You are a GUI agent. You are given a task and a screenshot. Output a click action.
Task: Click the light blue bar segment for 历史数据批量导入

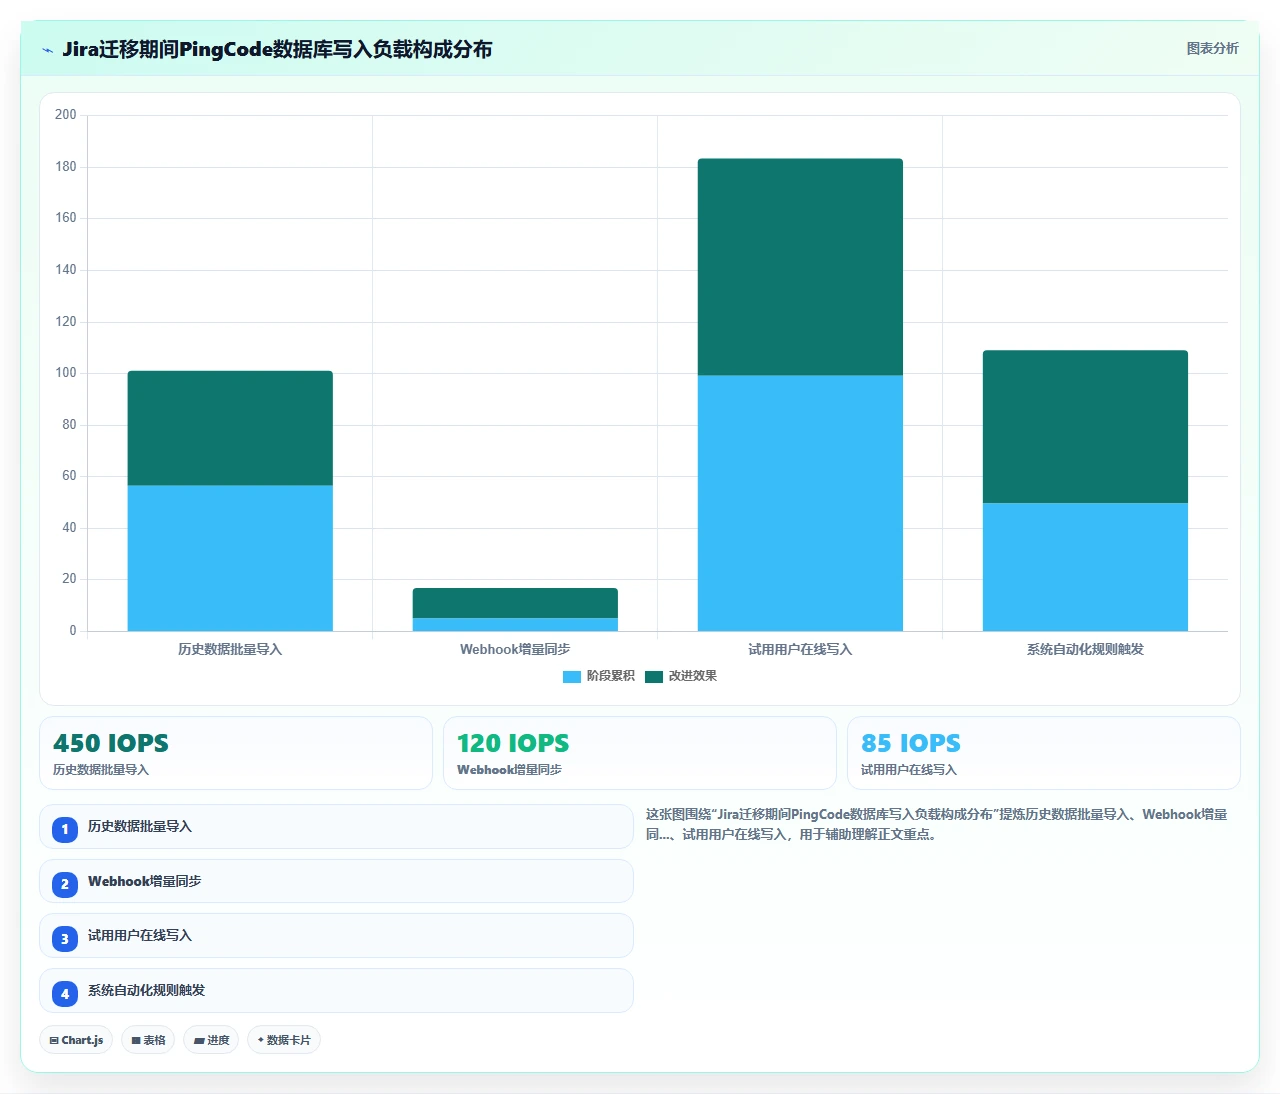point(230,558)
